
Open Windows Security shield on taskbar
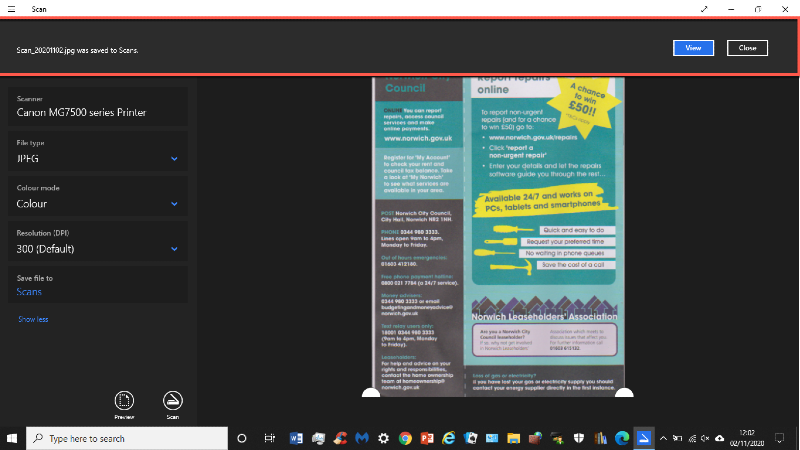(x=579, y=438)
